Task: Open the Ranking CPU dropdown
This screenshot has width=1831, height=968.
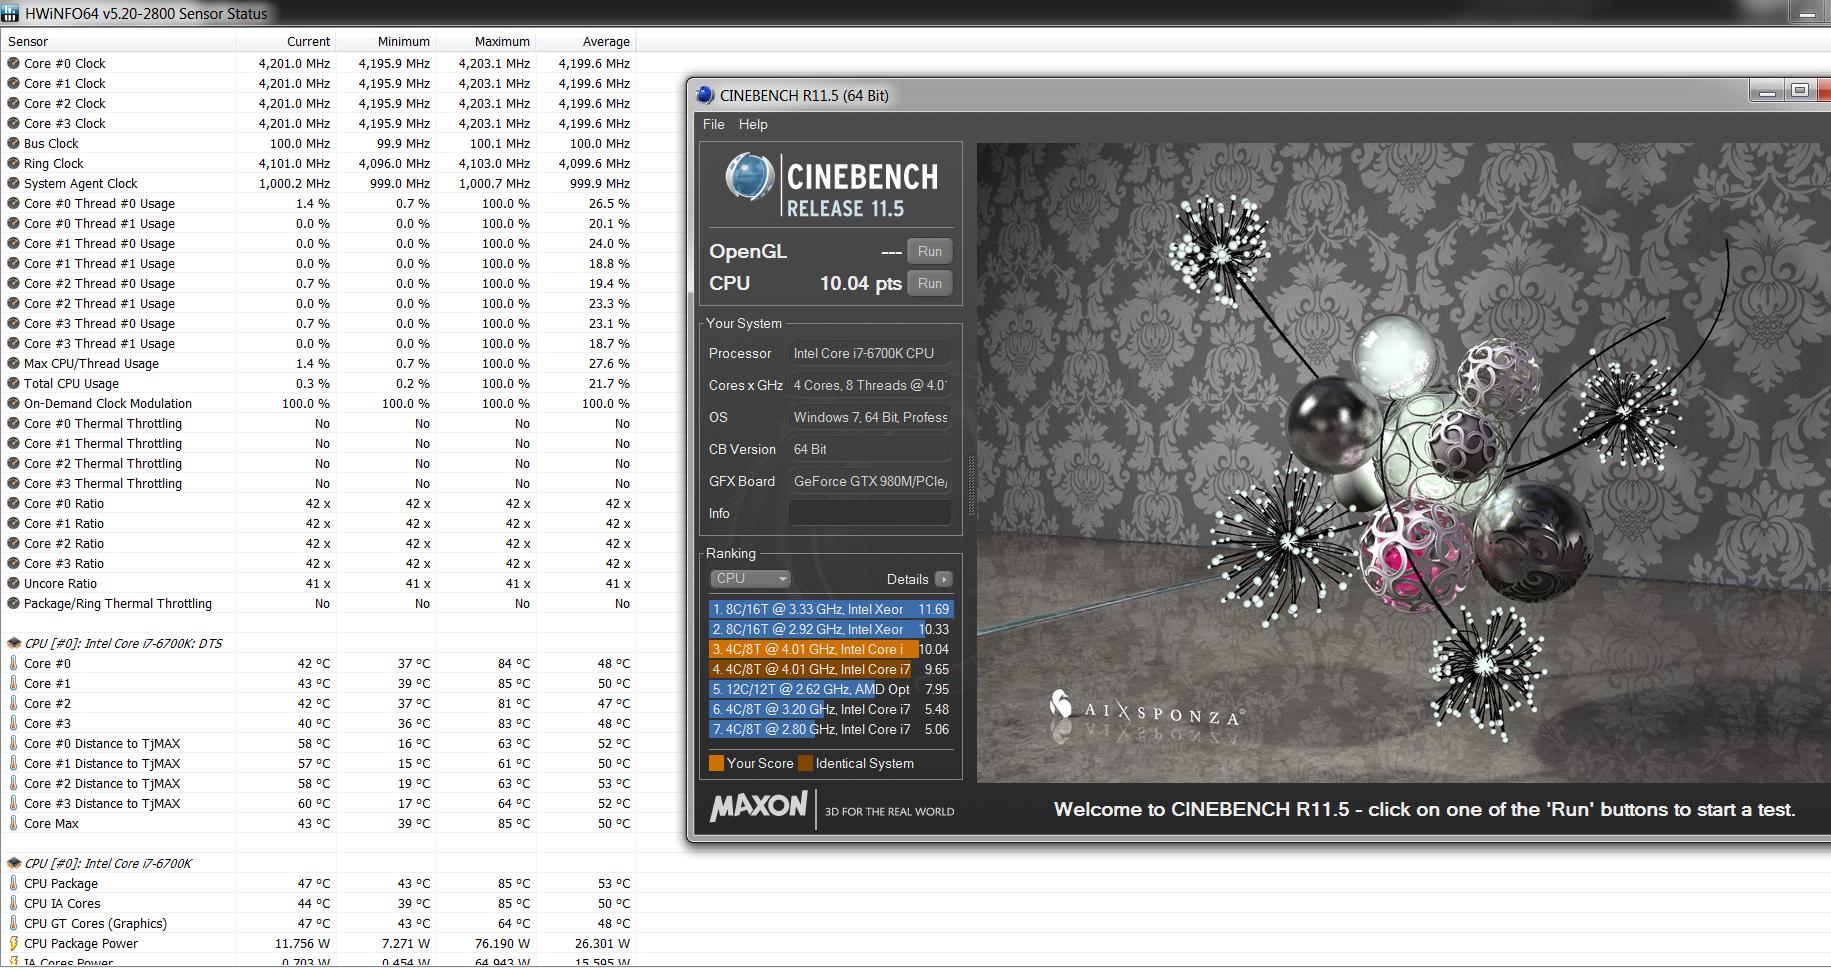Action: click(x=751, y=578)
